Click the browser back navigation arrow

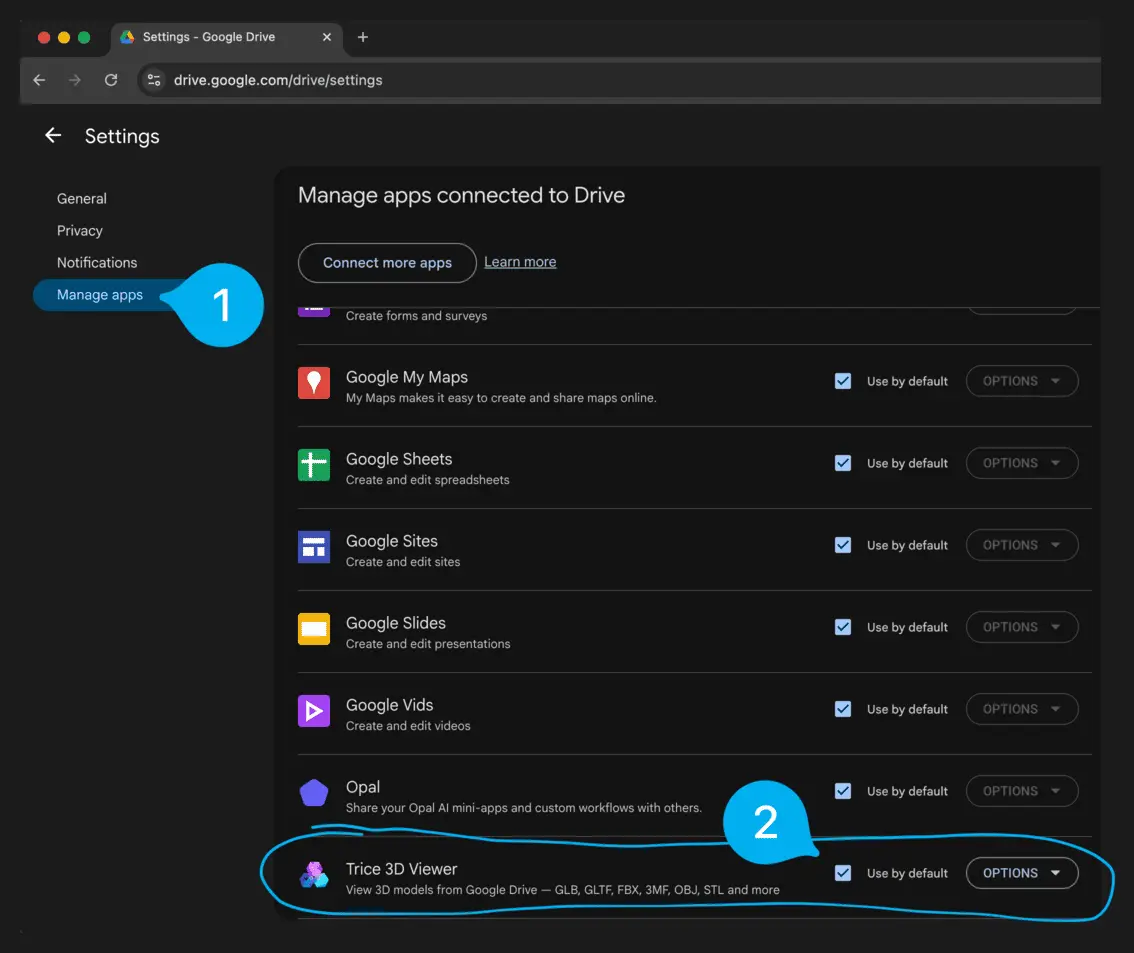click(x=39, y=80)
